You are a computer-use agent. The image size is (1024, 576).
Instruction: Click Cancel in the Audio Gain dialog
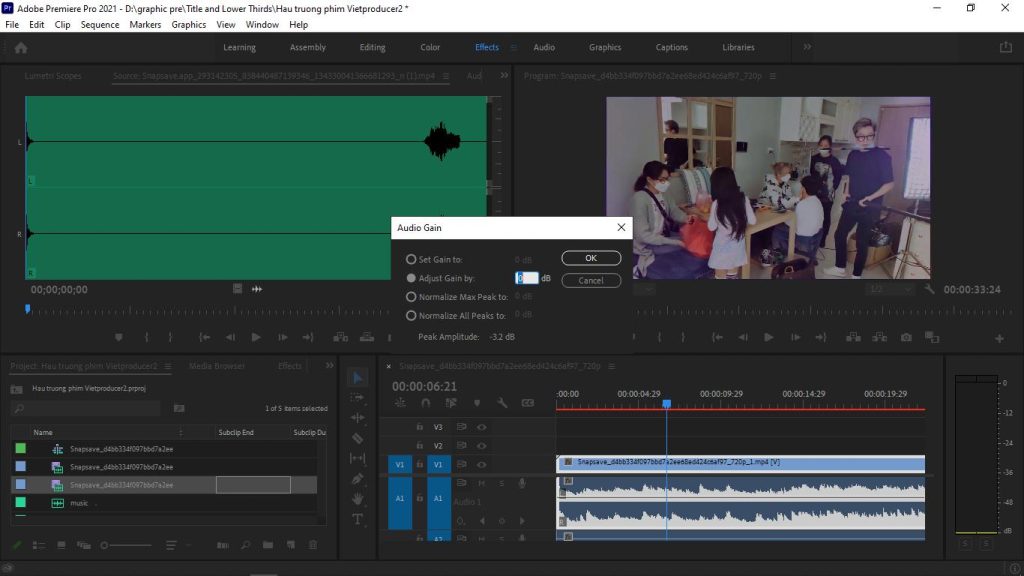(x=591, y=280)
